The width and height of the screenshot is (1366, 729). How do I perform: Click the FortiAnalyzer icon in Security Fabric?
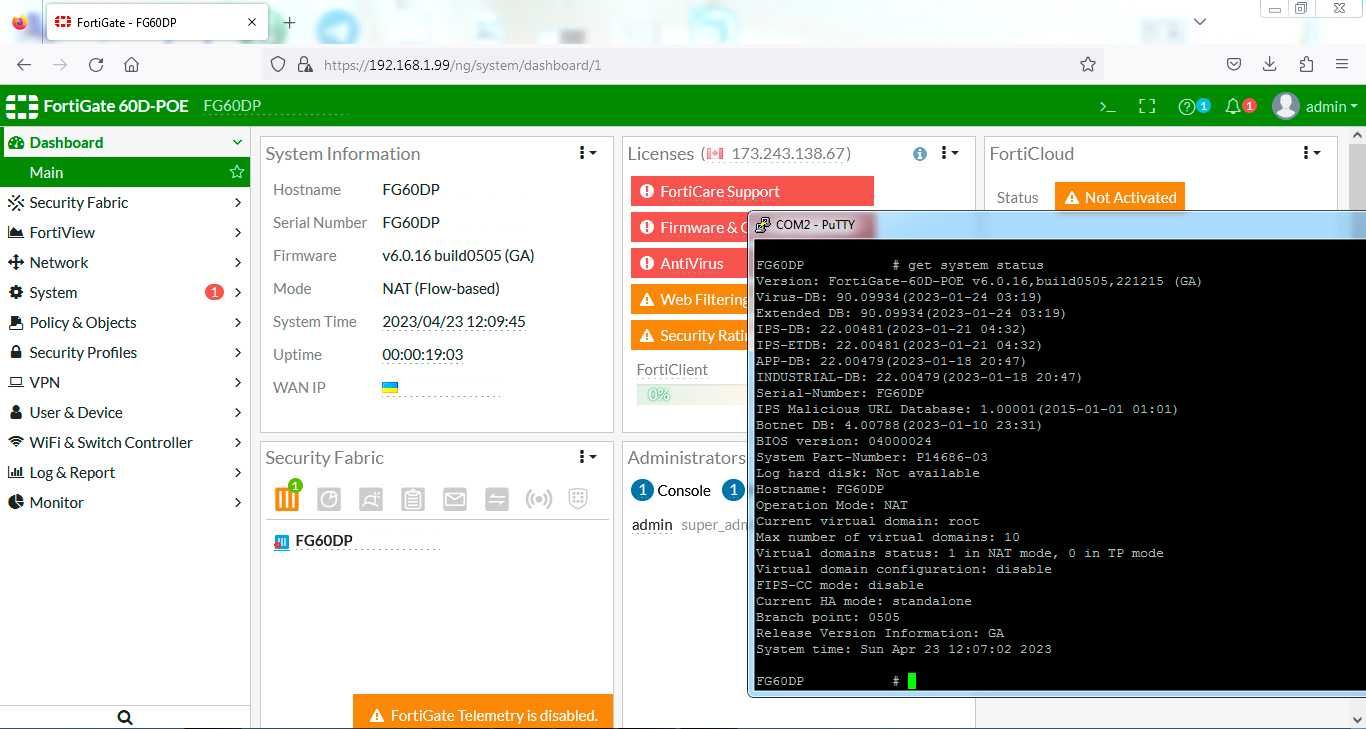pos(329,499)
